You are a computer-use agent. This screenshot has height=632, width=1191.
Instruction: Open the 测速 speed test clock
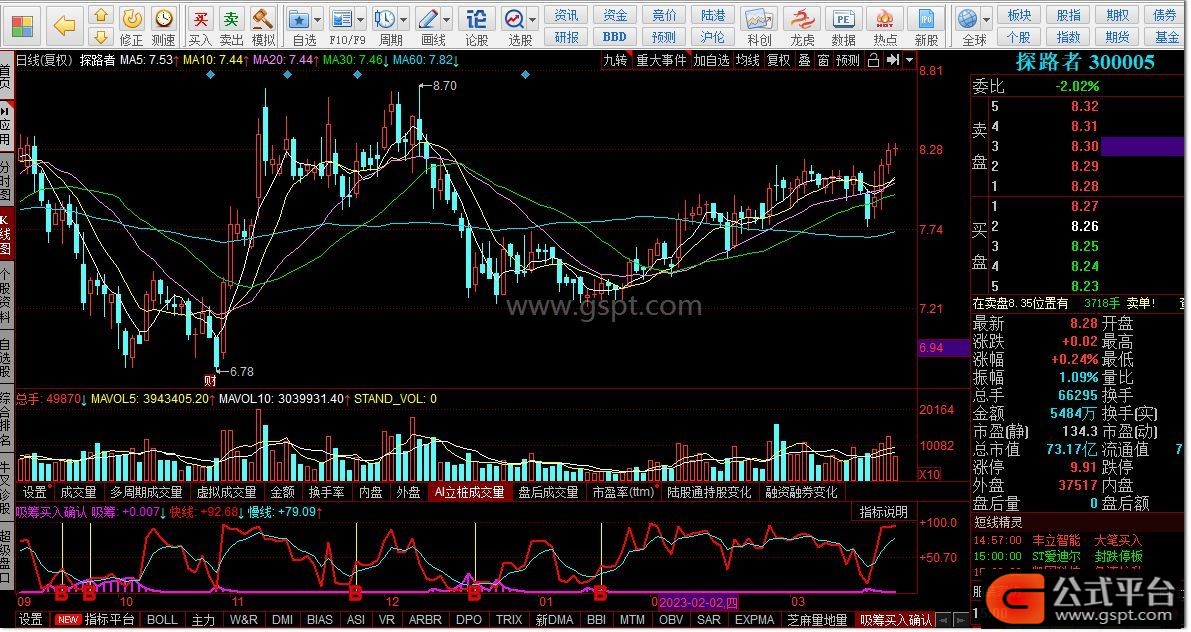point(163,26)
